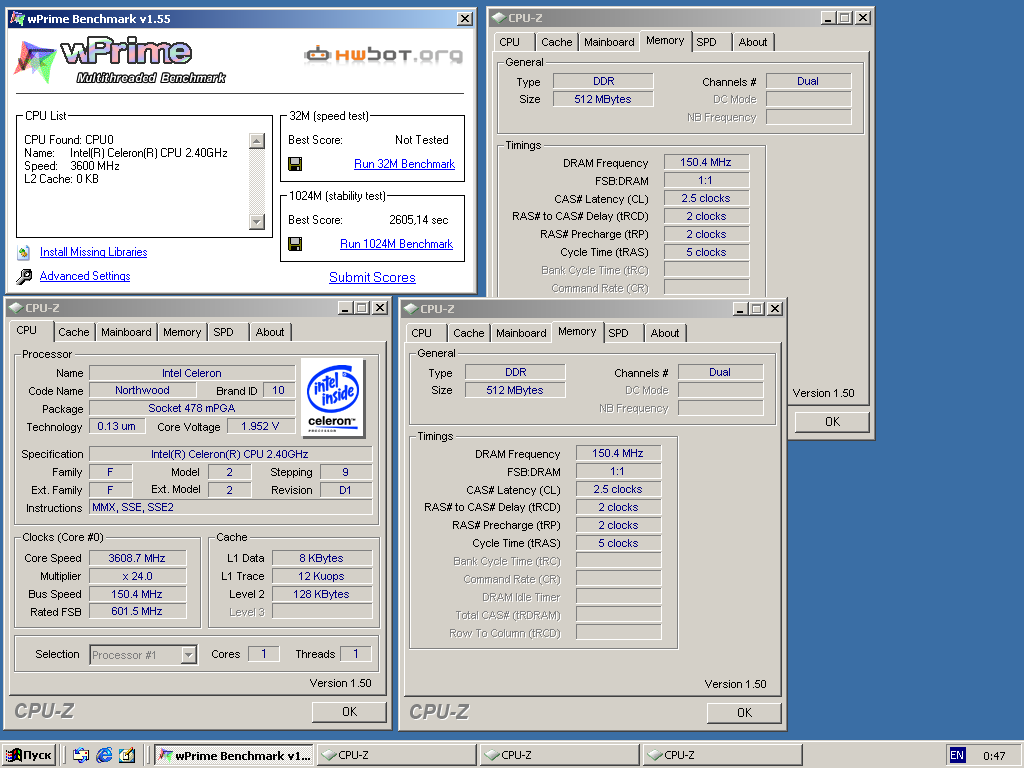Click the taskbar clock showing 0:47
Viewport: 1024px width, 768px height.
(995, 756)
